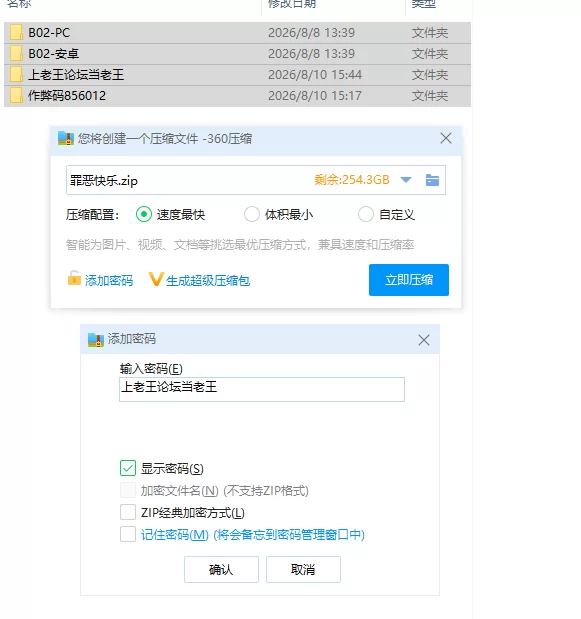Open the browse save folder icon
The height and width of the screenshot is (619, 581).
point(432,180)
